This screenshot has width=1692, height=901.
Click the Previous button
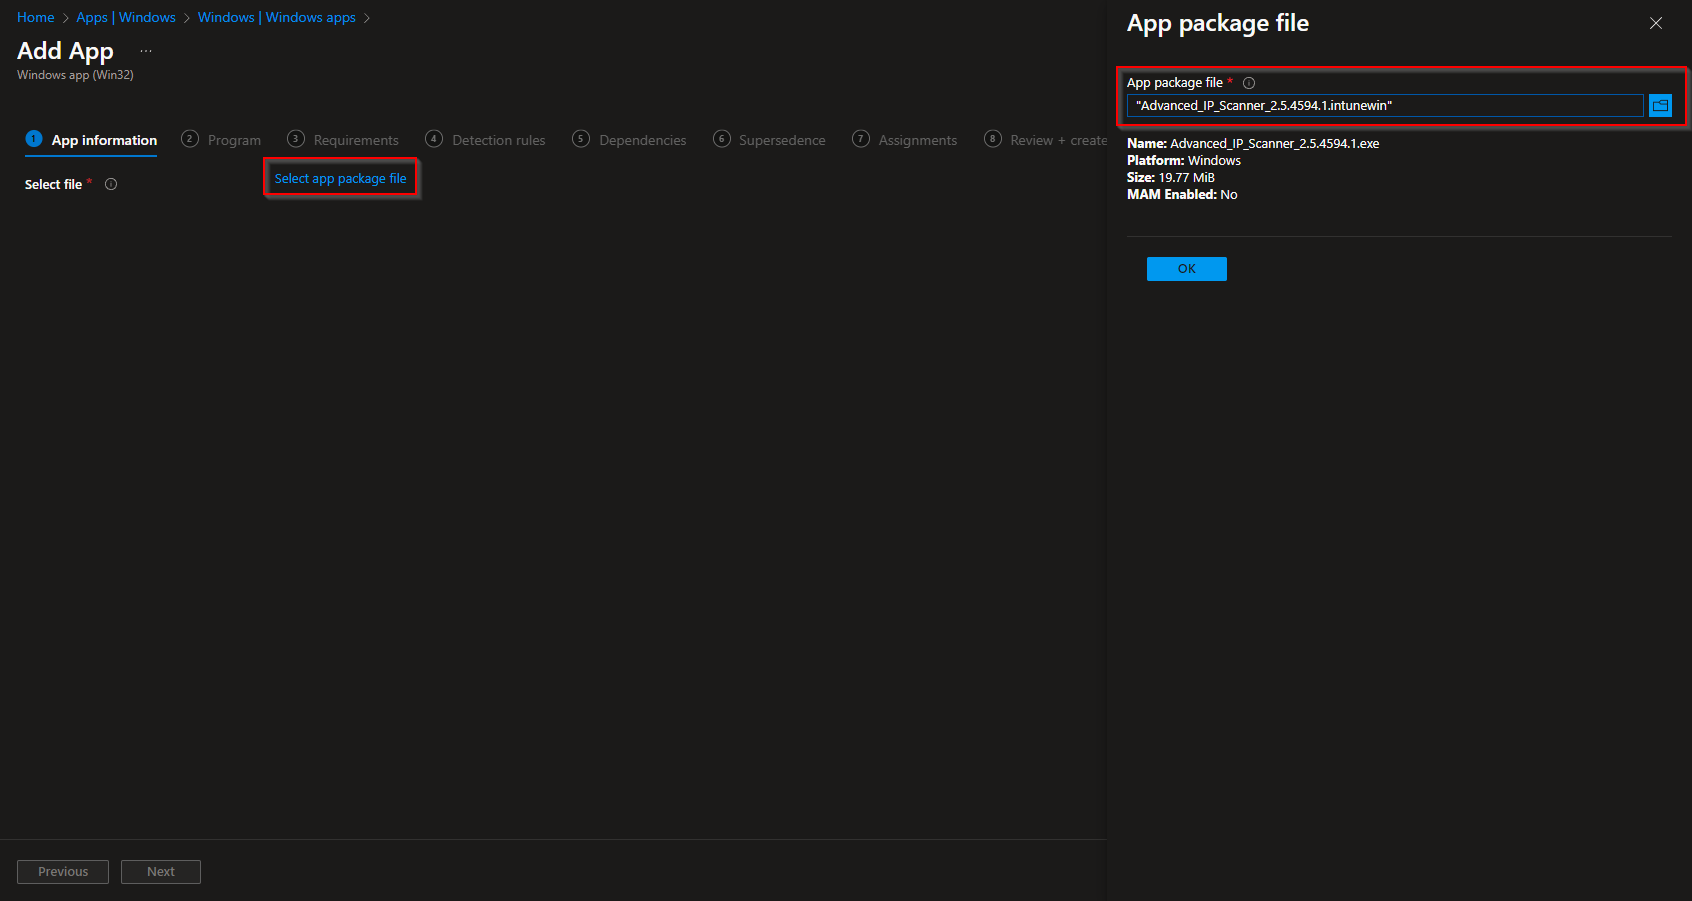tap(62, 871)
